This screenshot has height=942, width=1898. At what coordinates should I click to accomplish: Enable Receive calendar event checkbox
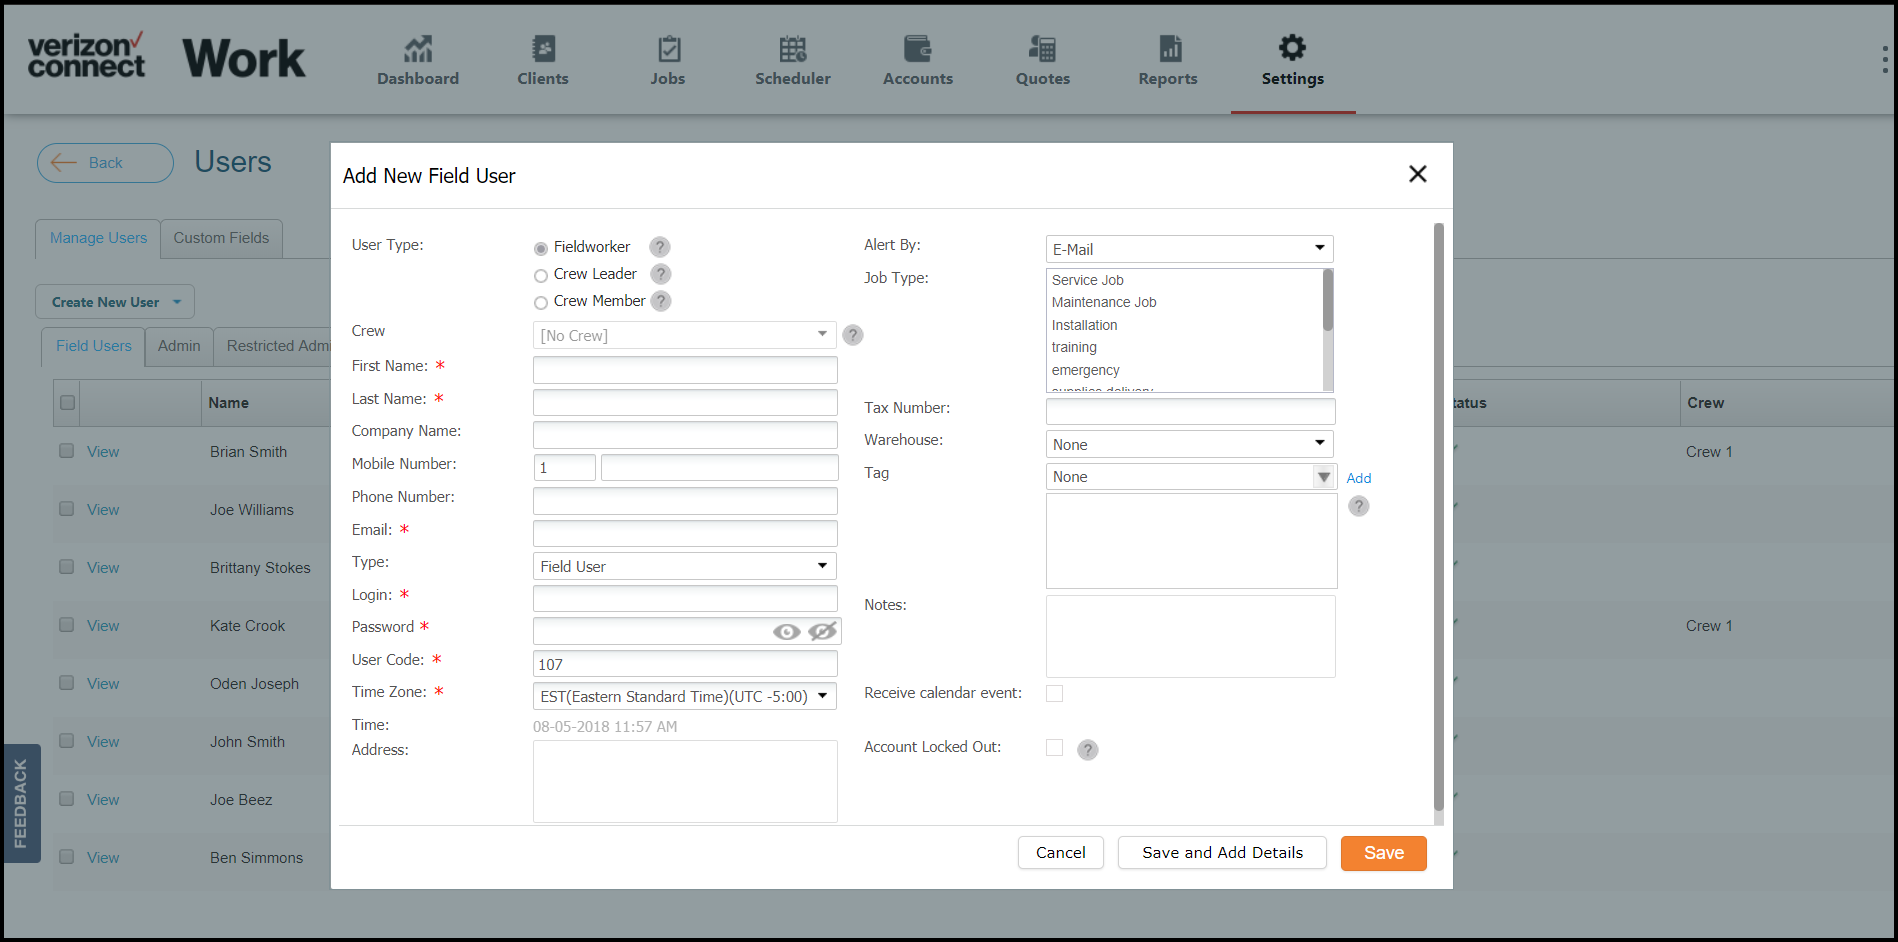coord(1054,693)
